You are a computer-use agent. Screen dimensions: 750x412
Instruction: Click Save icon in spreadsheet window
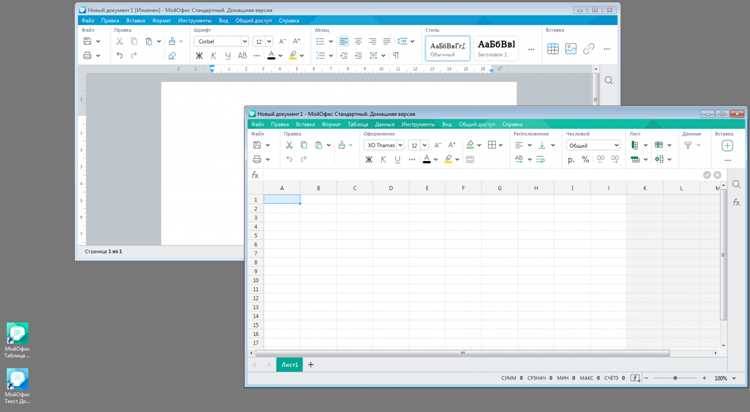257,145
